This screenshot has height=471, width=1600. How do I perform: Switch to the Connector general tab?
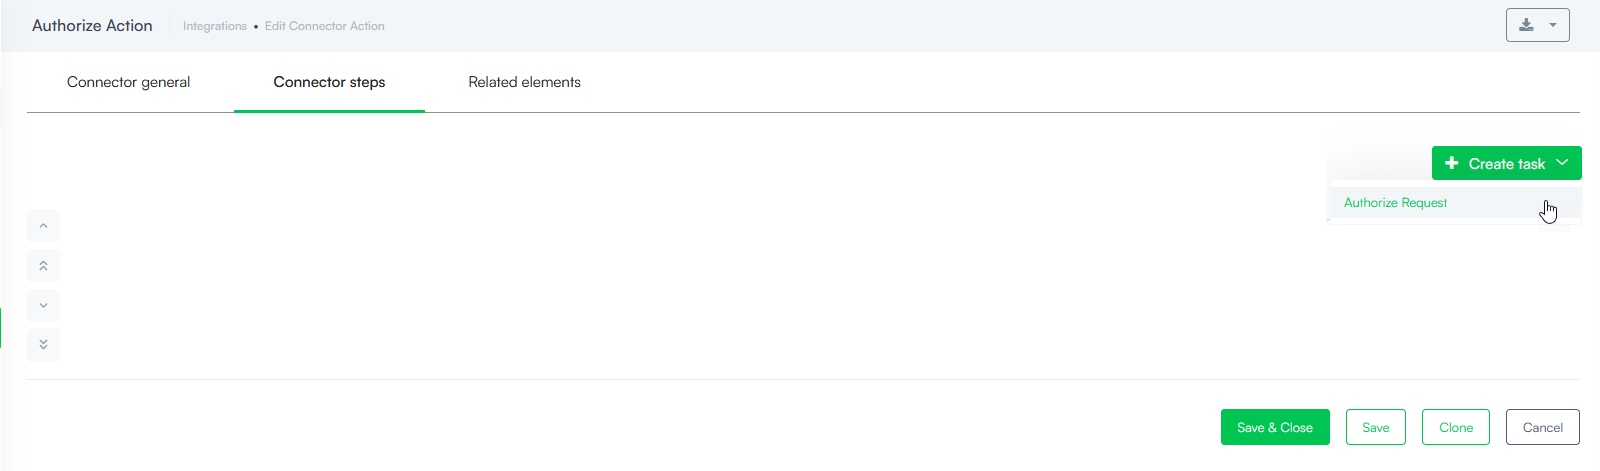click(128, 82)
